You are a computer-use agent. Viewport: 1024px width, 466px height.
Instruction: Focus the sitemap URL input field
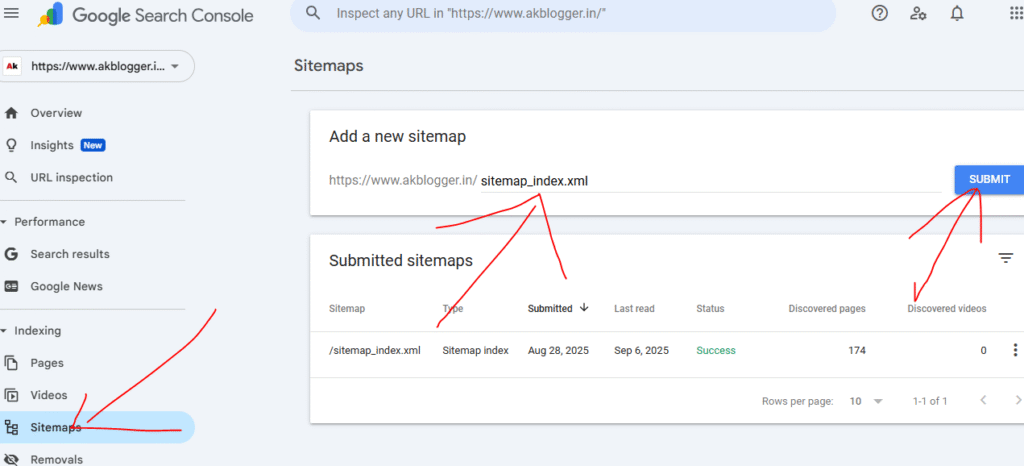tap(710, 181)
